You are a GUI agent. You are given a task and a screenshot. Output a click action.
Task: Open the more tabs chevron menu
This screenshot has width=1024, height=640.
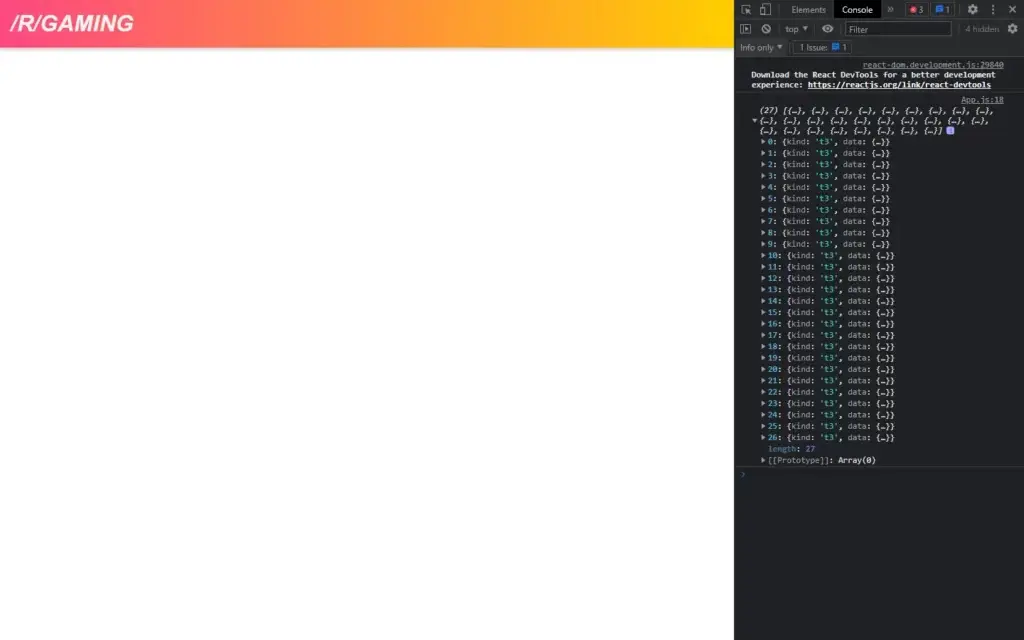pyautogui.click(x=889, y=9)
